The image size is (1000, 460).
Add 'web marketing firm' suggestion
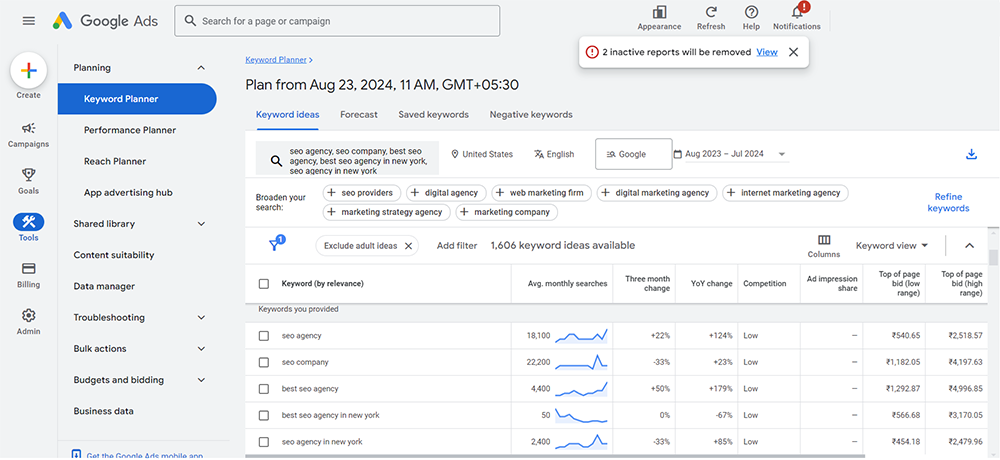(541, 193)
